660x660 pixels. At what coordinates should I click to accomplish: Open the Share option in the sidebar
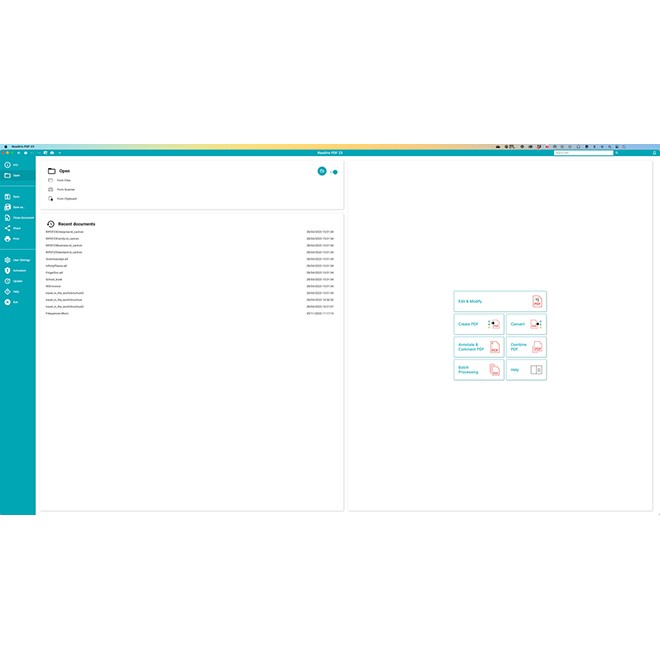(x=13, y=228)
